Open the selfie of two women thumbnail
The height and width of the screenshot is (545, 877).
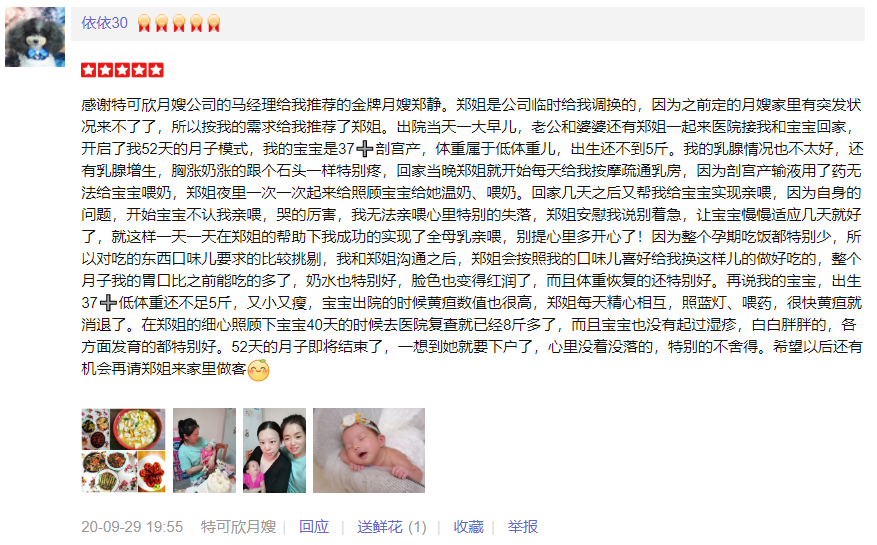275,450
